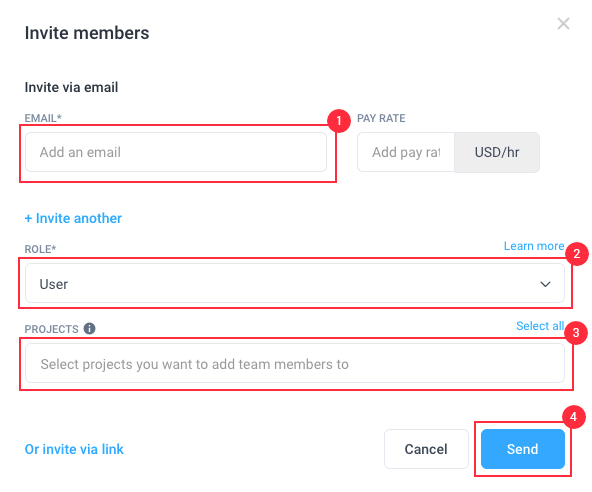Send the invitation with Send button
The image size is (592, 492).
click(x=523, y=449)
